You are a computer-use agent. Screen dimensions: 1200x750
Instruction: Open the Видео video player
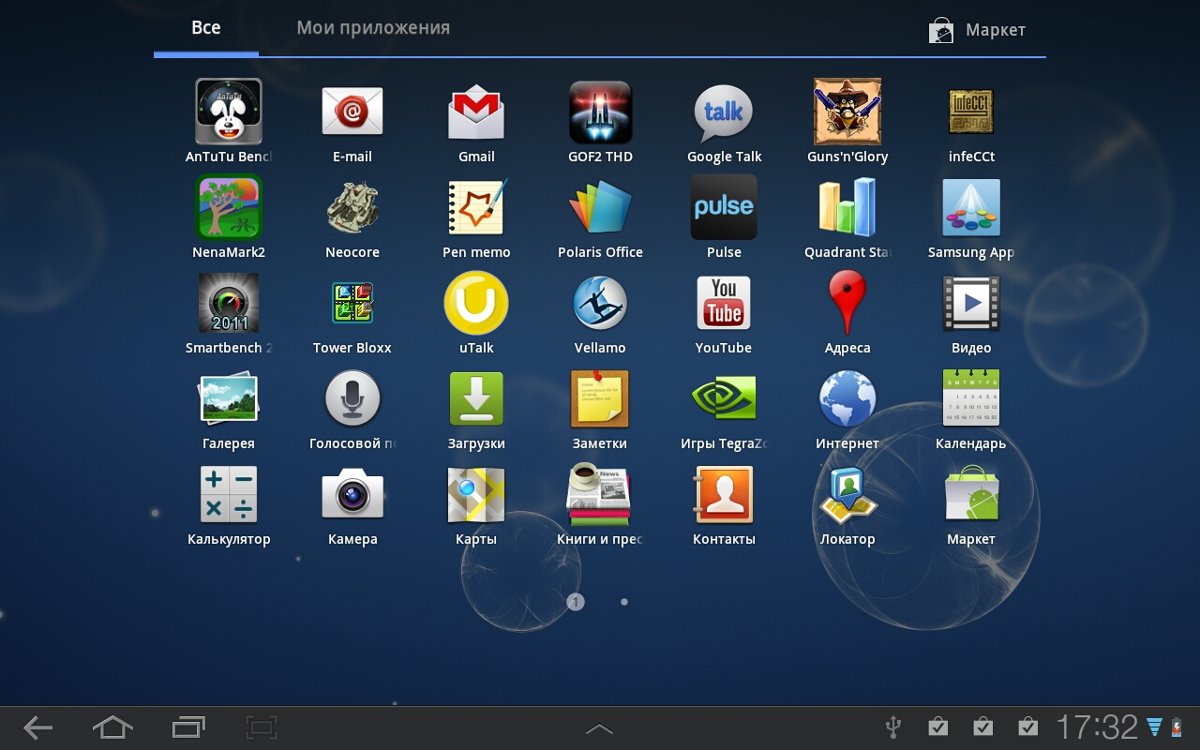(x=971, y=303)
